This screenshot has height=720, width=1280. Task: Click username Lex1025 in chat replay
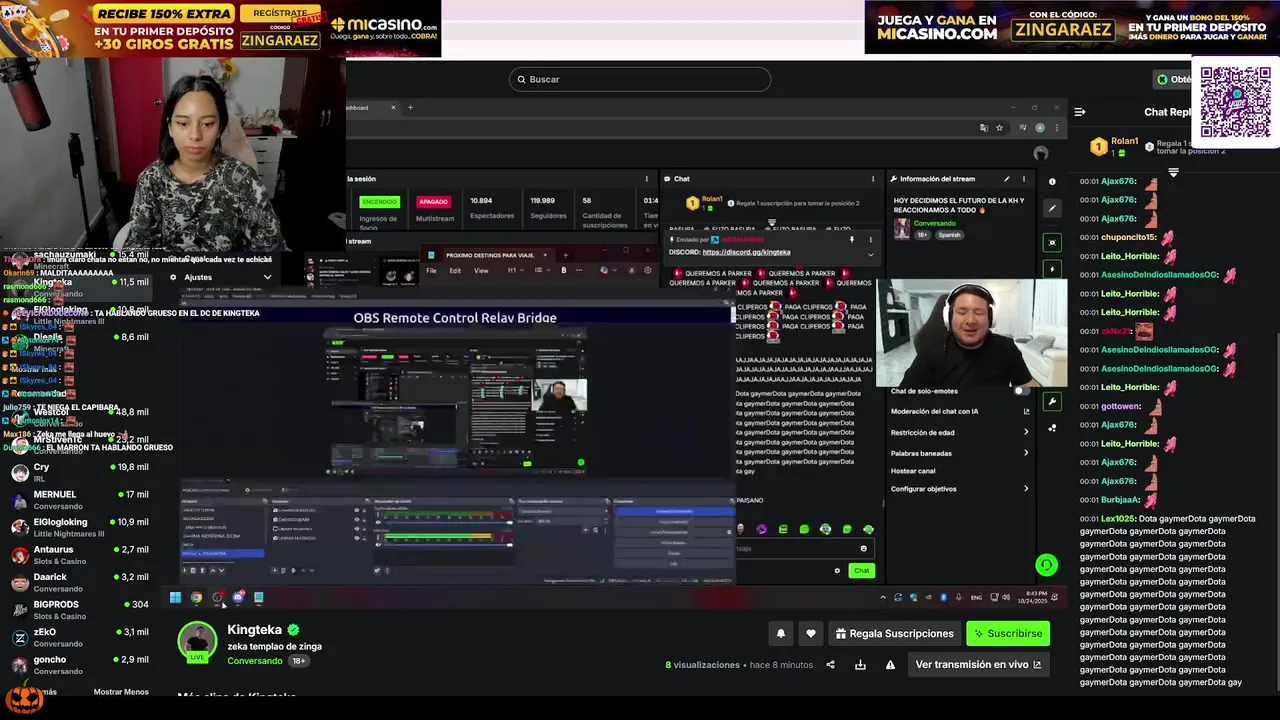coord(1118,519)
